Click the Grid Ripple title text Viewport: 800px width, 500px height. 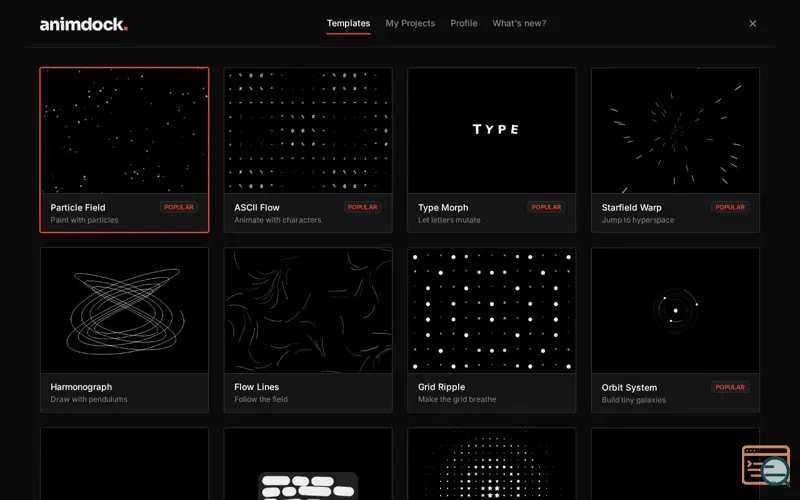441,387
